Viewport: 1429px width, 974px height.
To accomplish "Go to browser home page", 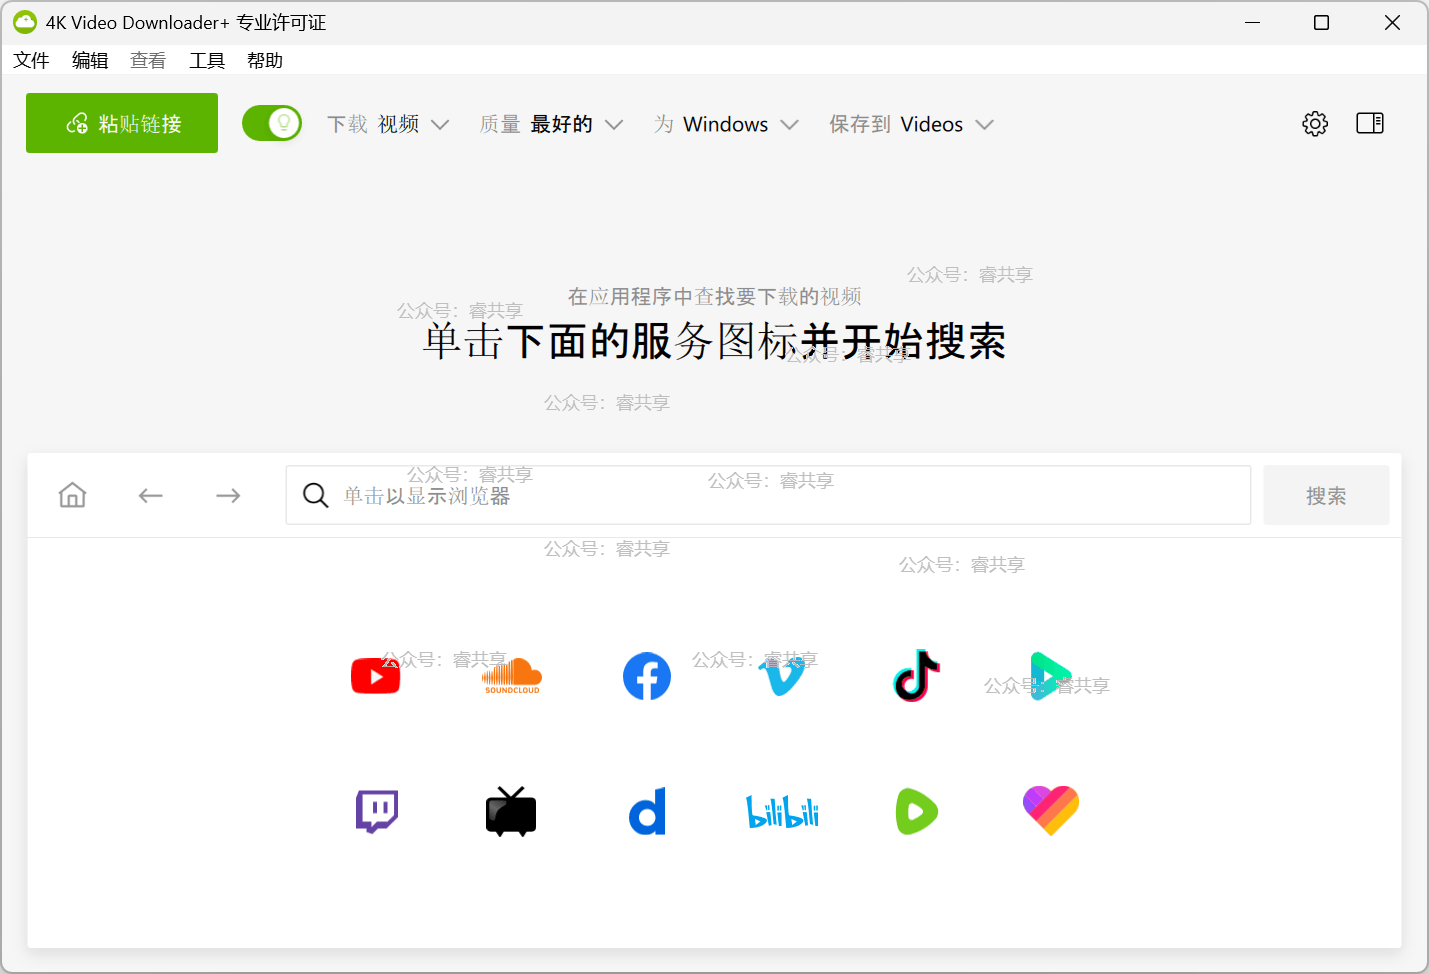I will point(73,495).
